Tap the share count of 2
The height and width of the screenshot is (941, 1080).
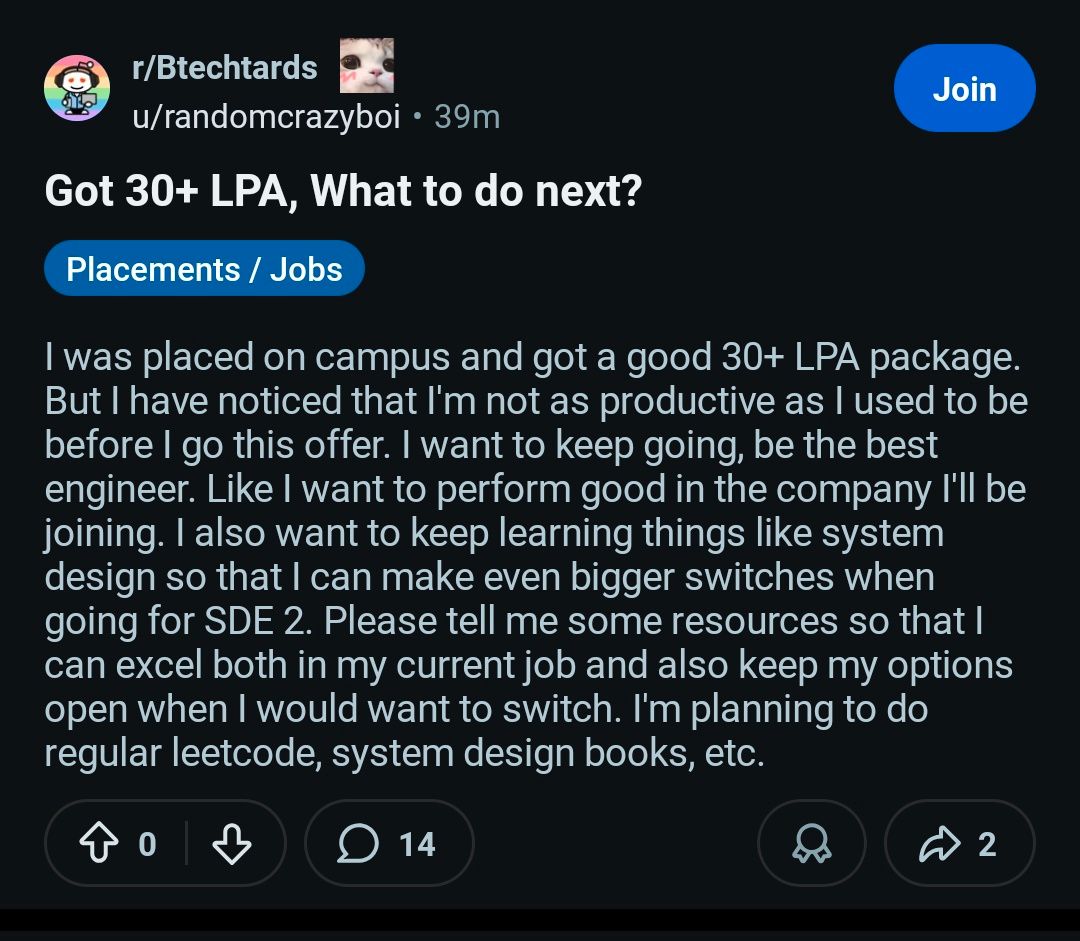click(x=986, y=845)
